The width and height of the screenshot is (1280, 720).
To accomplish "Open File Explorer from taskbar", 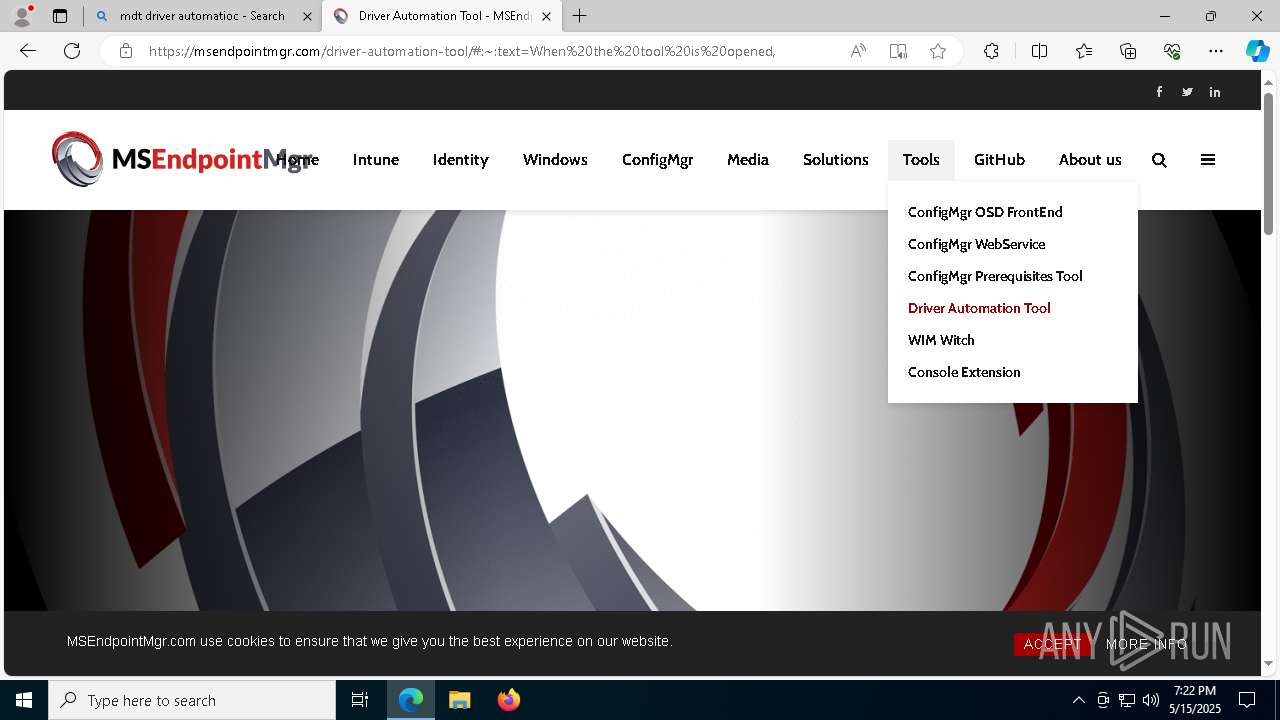I will click(459, 700).
